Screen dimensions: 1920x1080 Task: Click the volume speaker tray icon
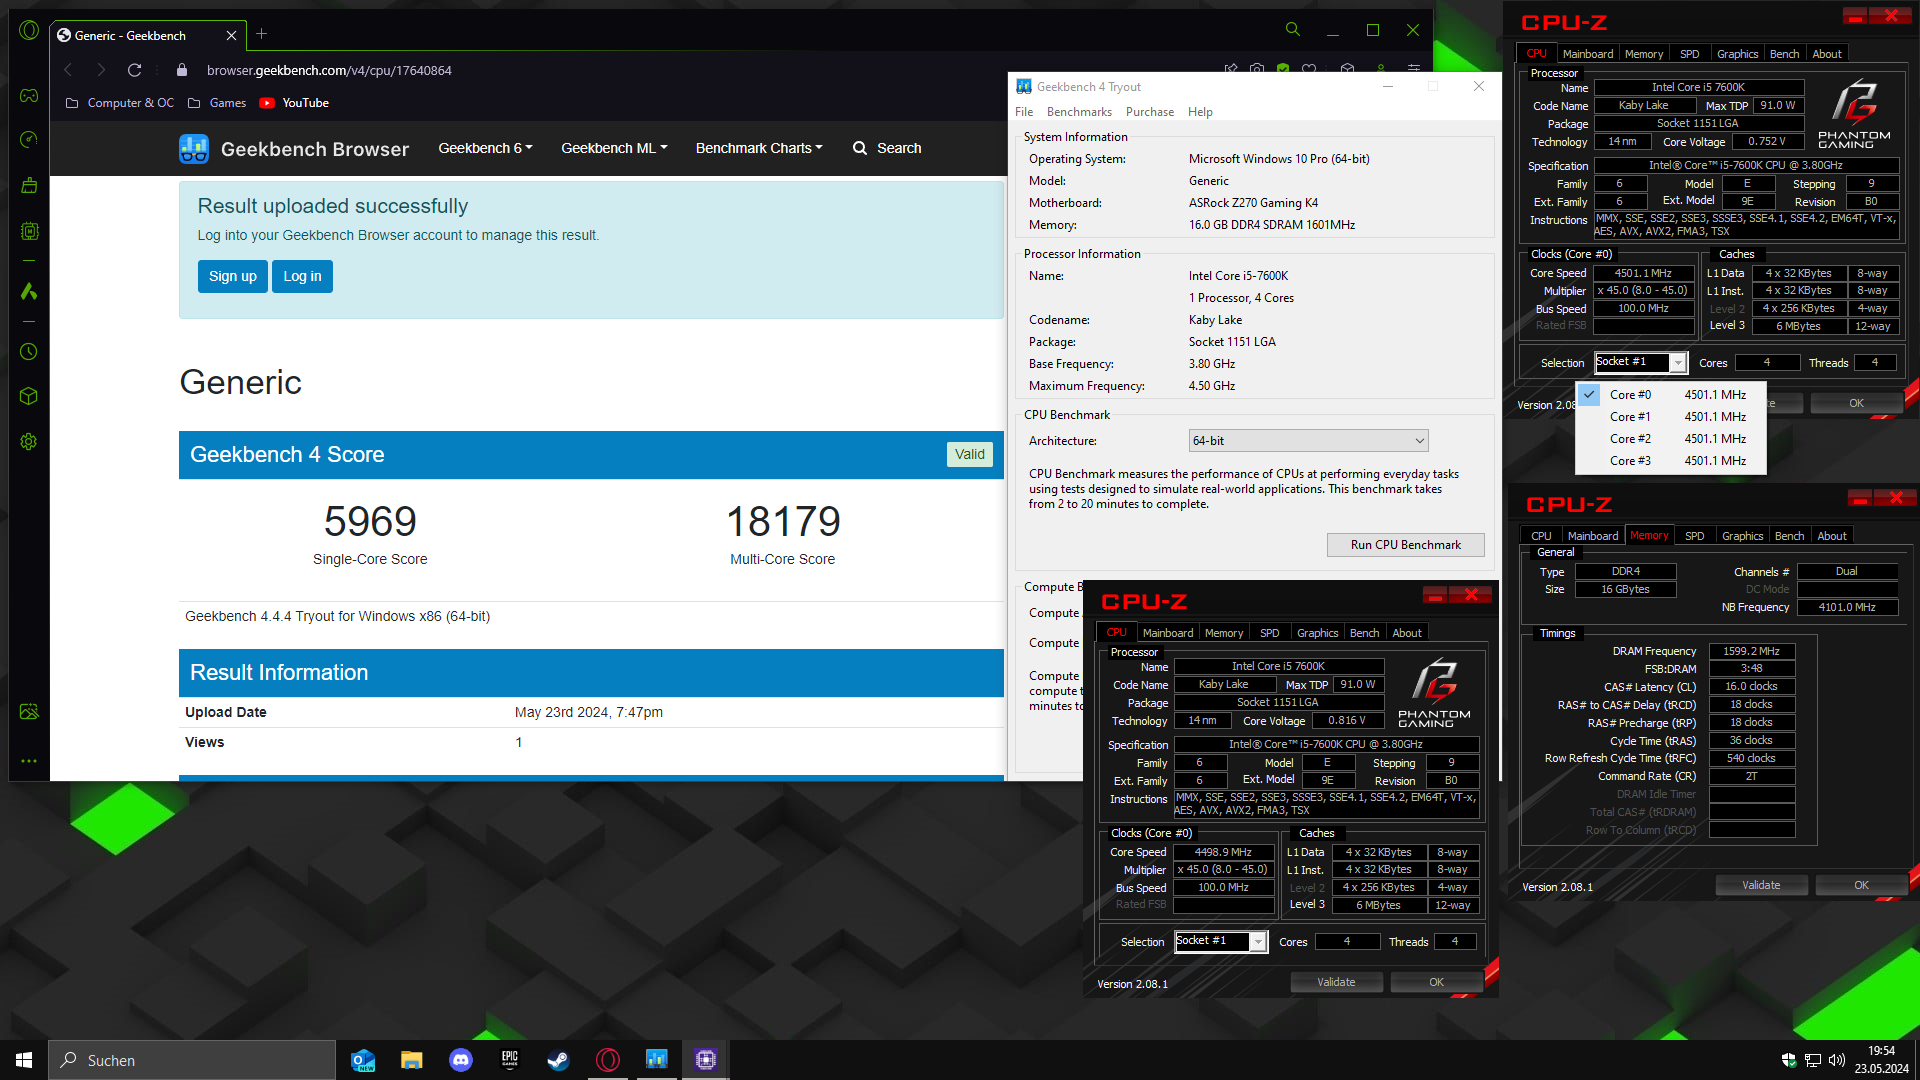tap(1836, 1060)
